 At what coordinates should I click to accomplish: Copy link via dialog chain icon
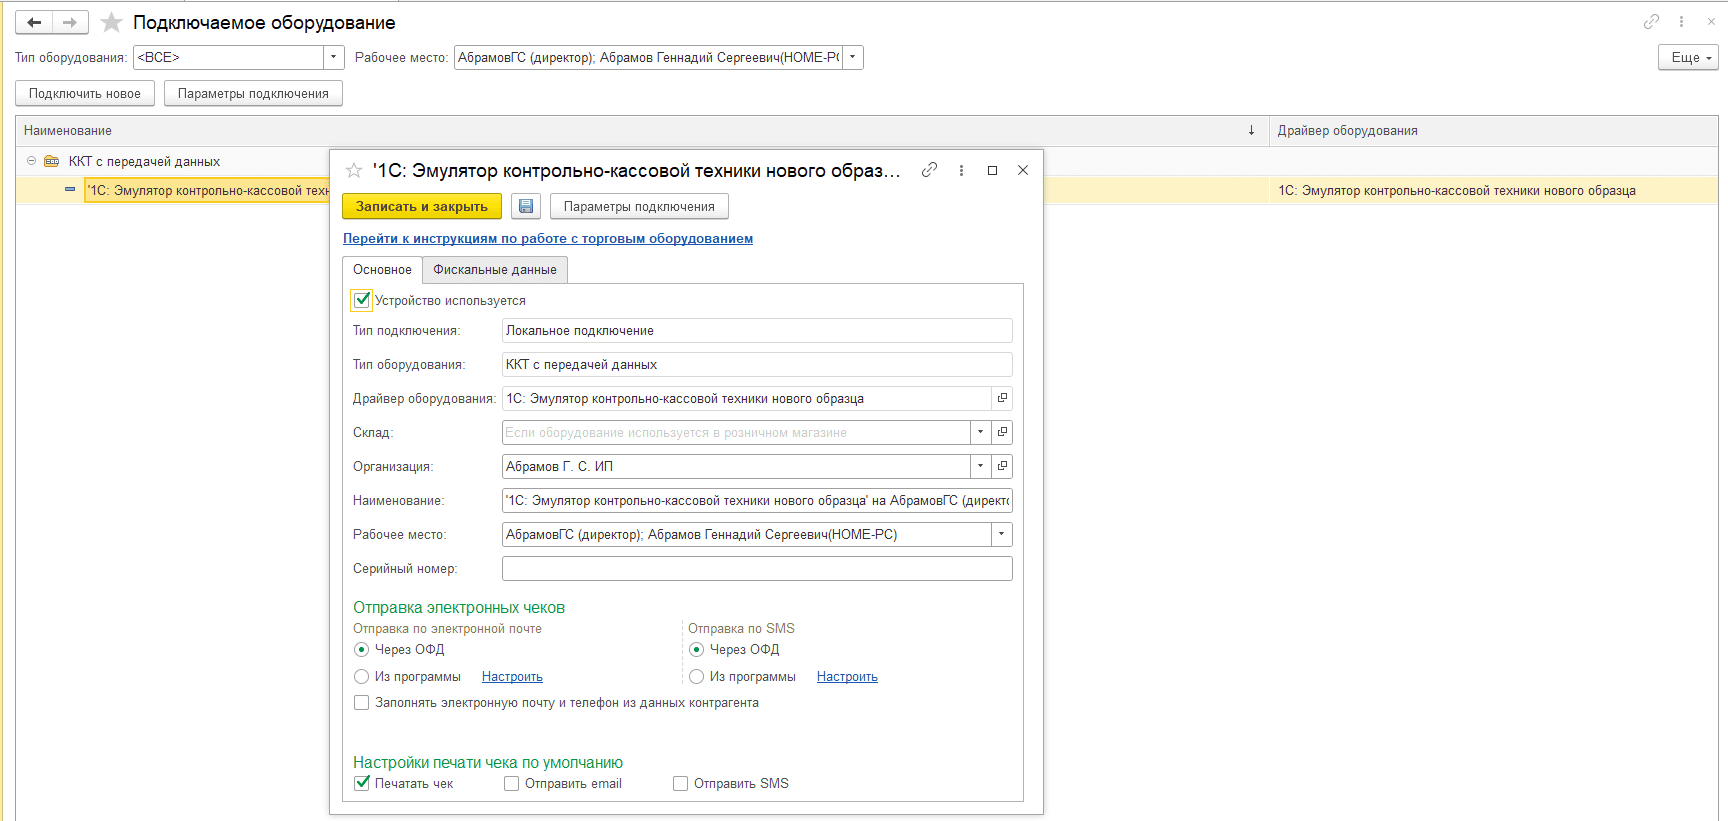coord(929,170)
